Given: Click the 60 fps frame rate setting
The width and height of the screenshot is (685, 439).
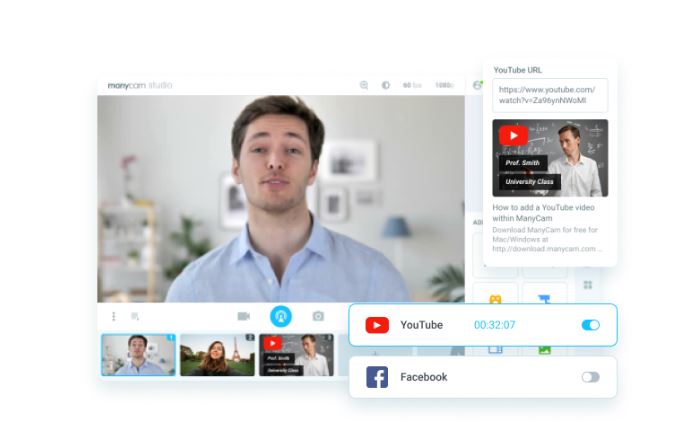Looking at the screenshot, I should click(x=412, y=85).
